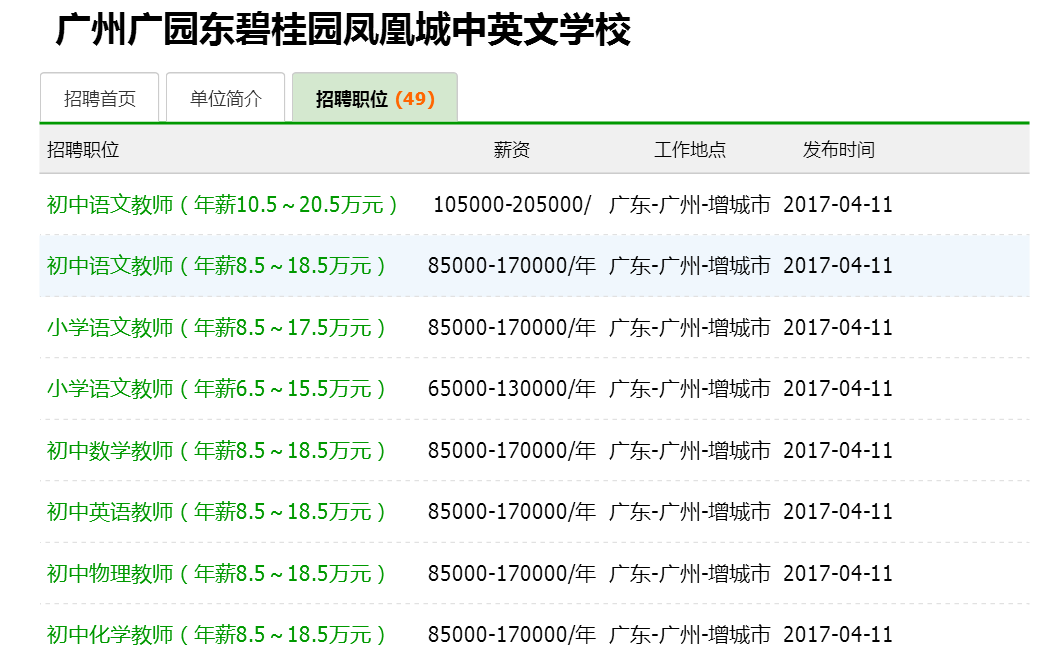Click the location in 初中数学教师 row
Viewport: 1040px width, 654px height.
point(690,451)
